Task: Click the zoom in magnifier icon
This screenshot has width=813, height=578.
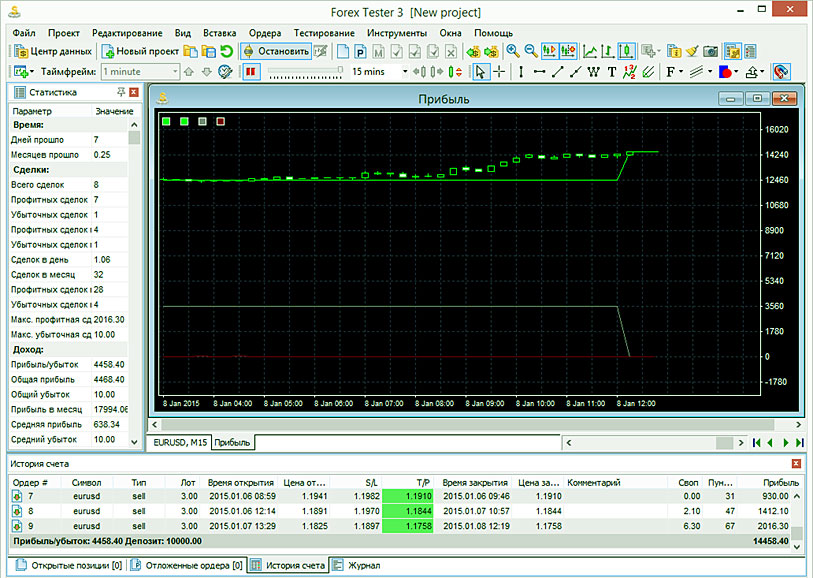Action: pos(512,51)
